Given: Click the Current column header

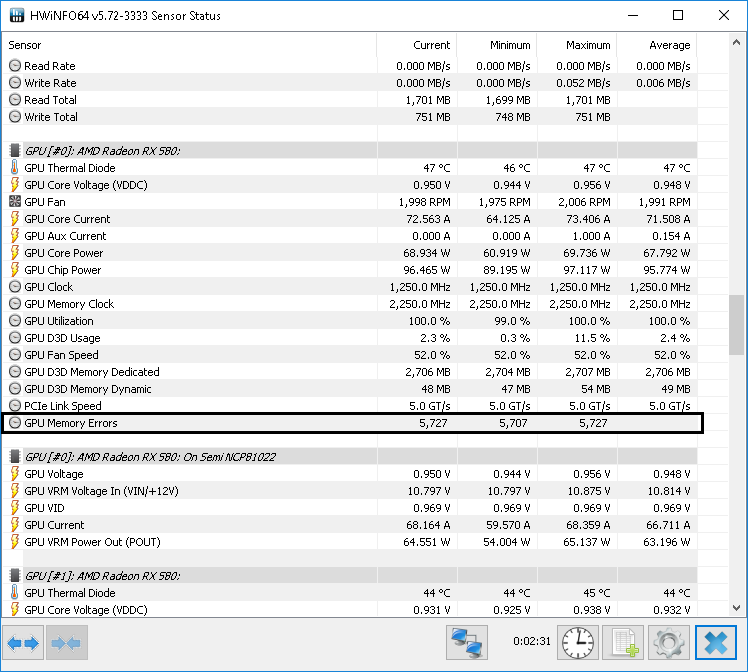Looking at the screenshot, I should tap(417, 45).
